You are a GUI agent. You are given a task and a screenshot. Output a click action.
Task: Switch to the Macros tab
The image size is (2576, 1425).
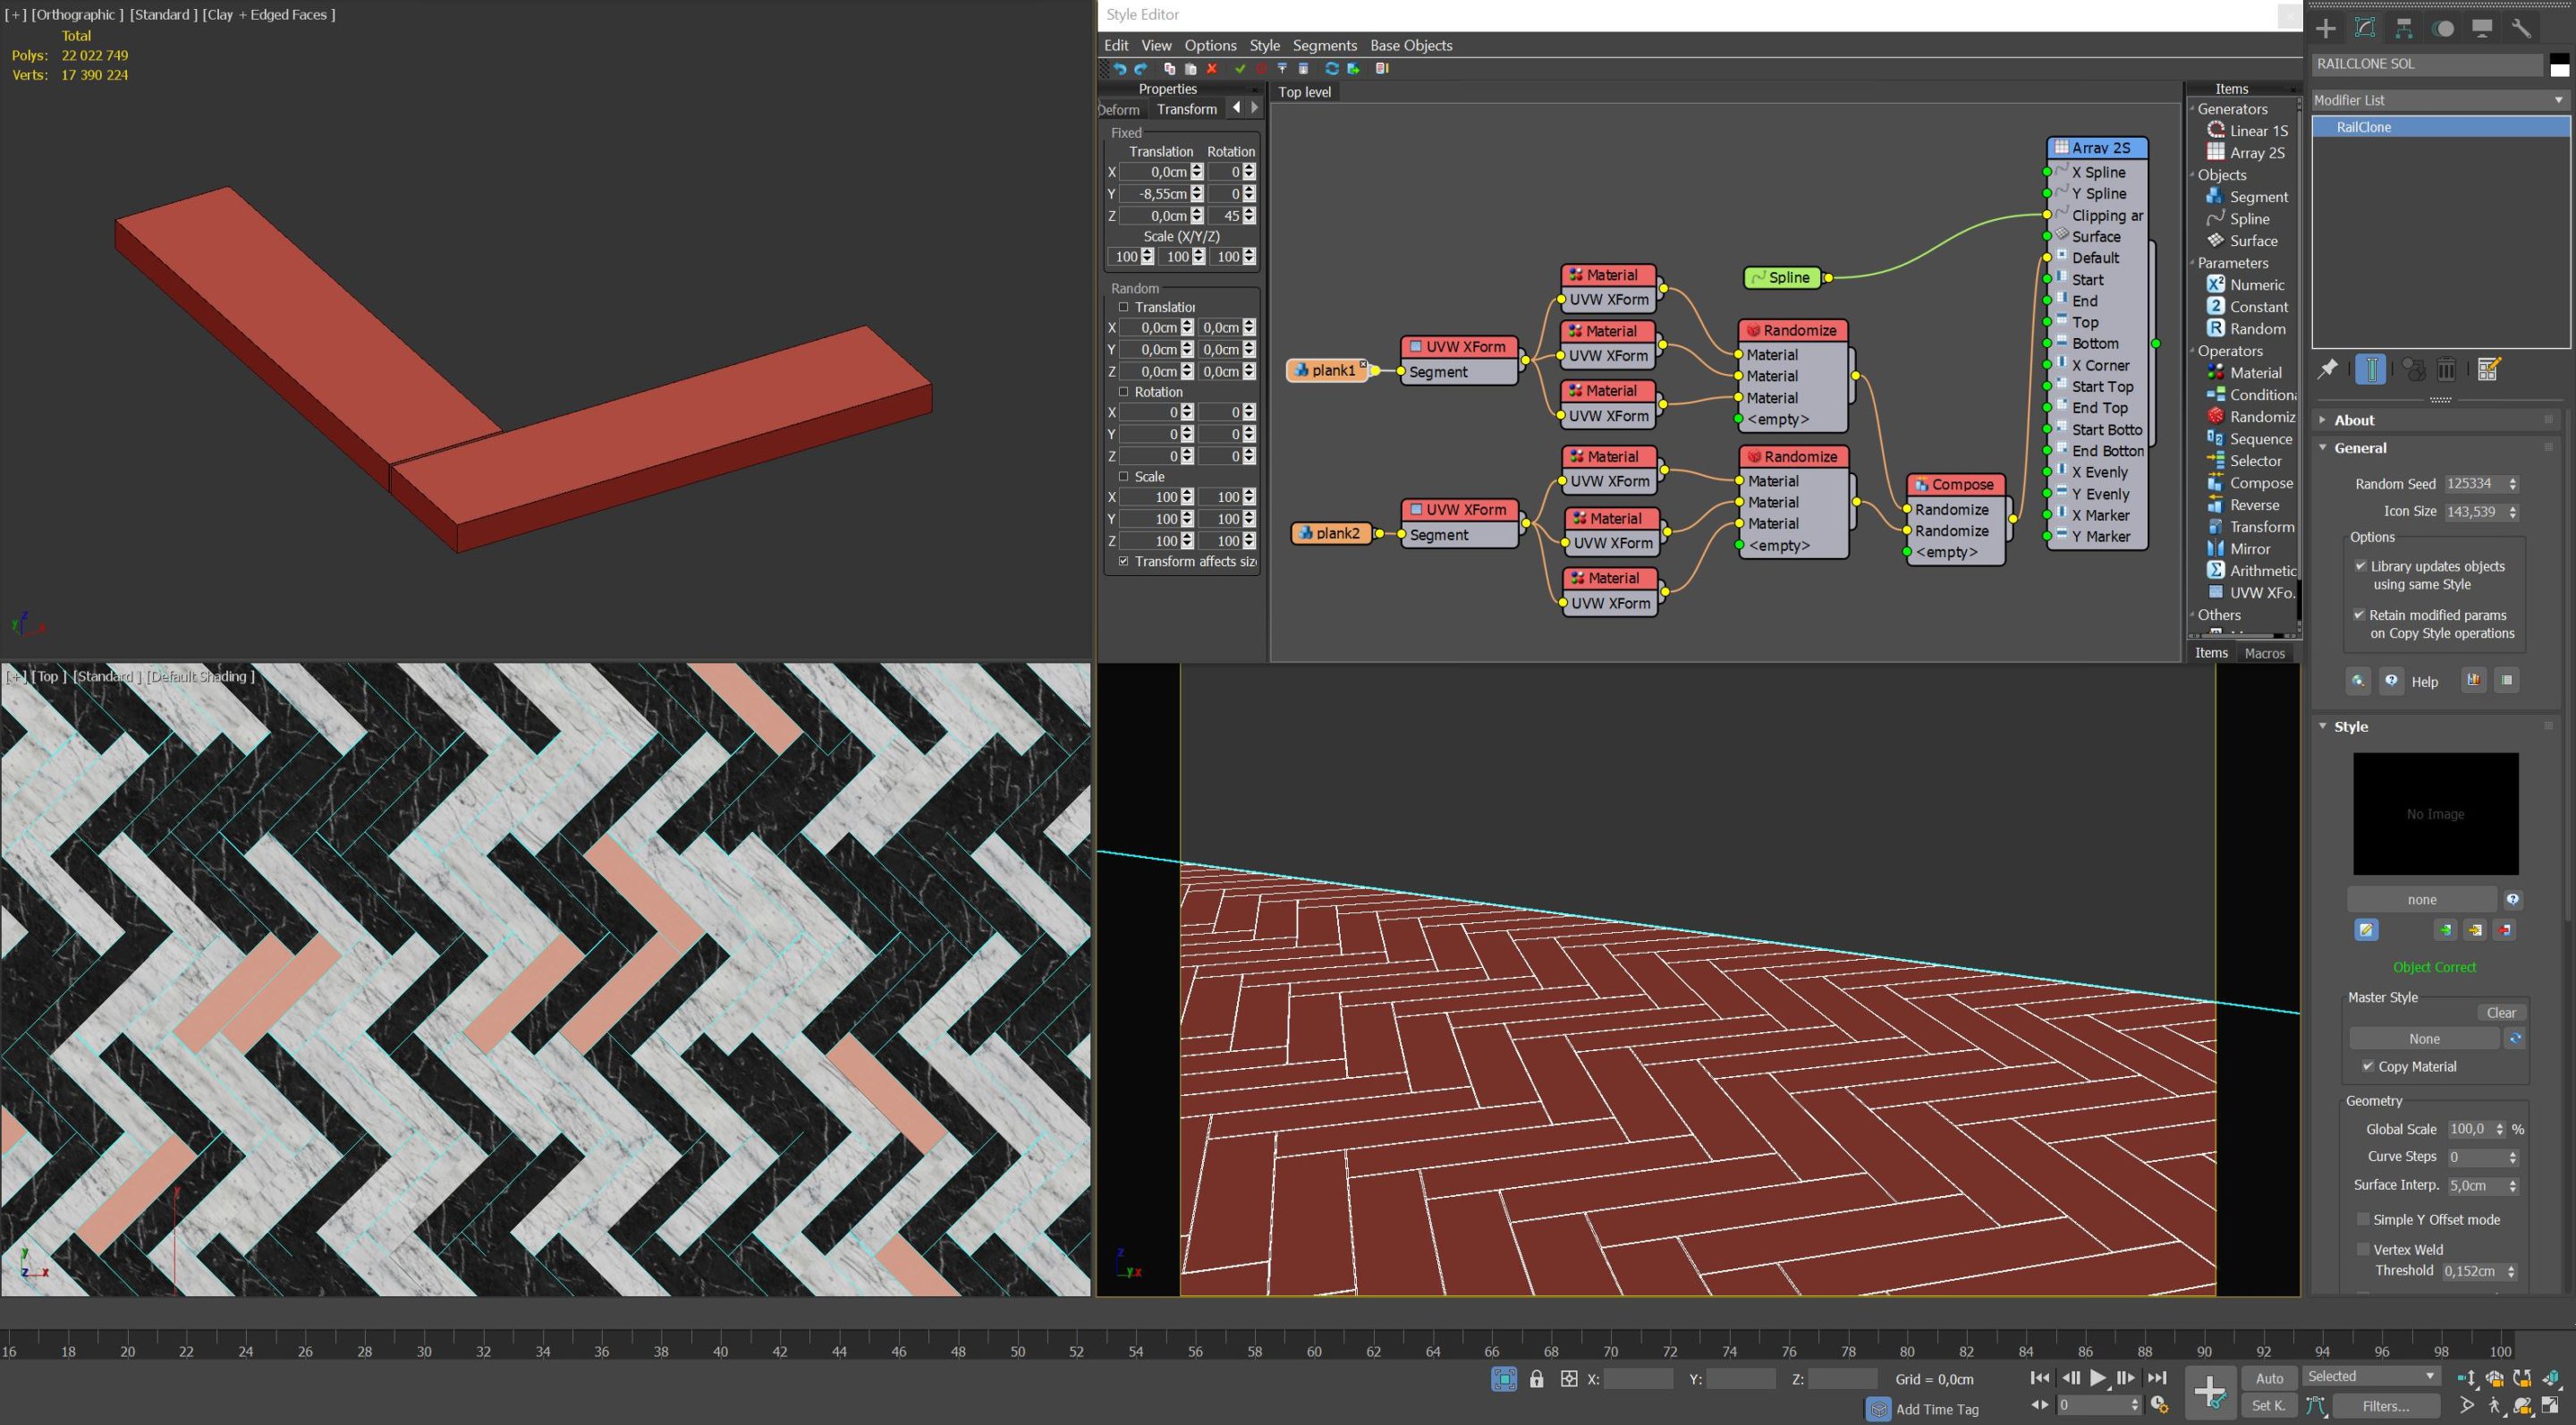click(x=2264, y=653)
